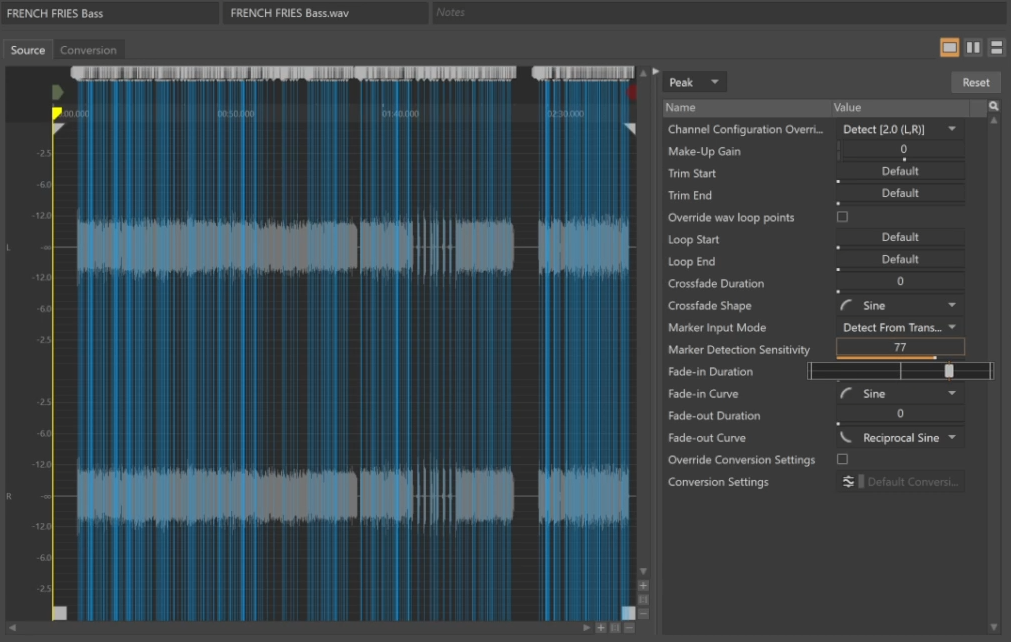
Task: Open Crossfade Shape Sine dropdown
Action: coord(900,306)
